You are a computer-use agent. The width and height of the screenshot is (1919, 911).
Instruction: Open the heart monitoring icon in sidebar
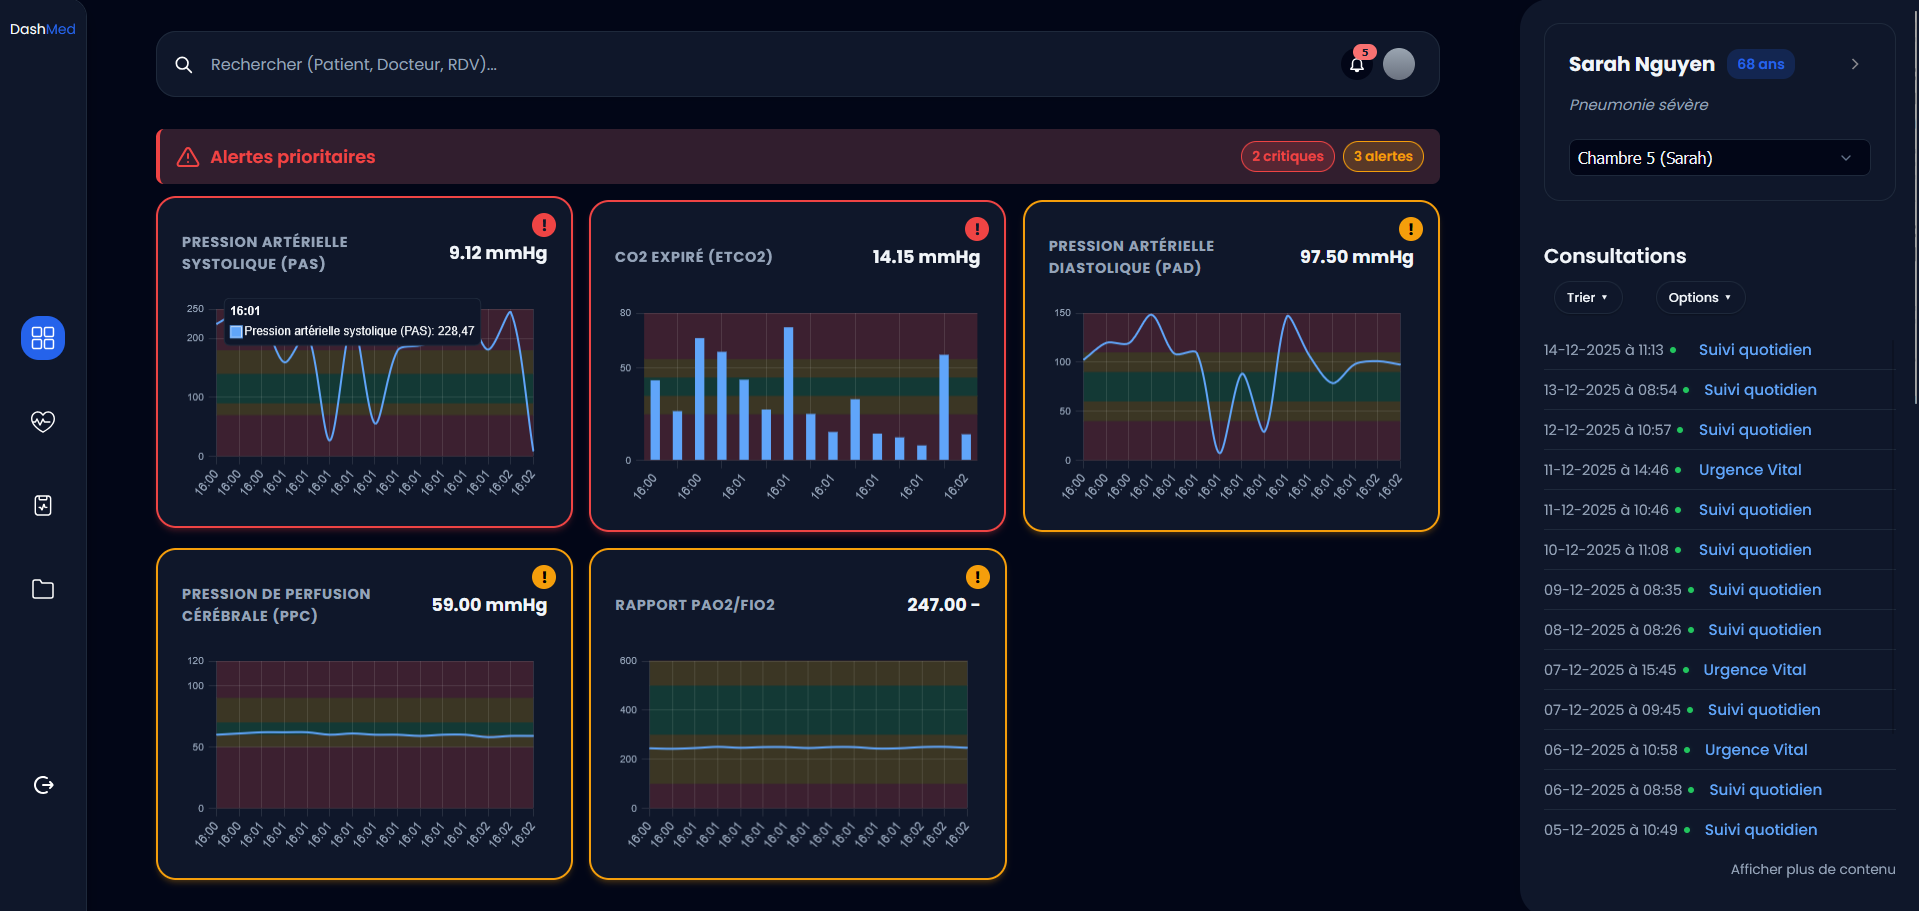(x=43, y=421)
